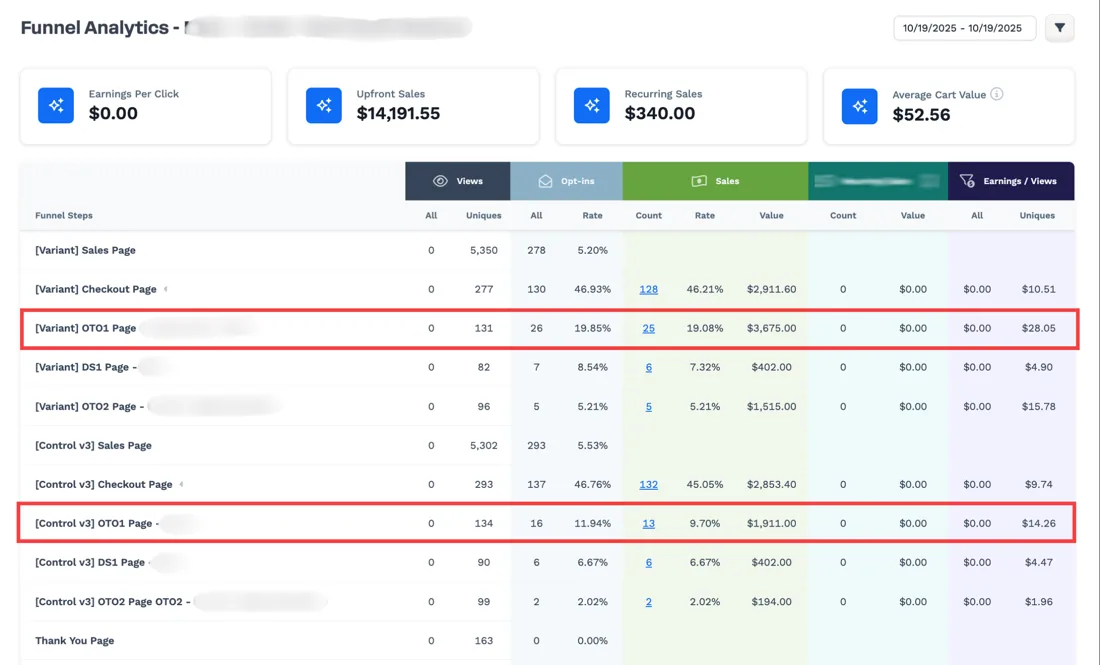Click the $194.00 sales value cell
Viewport: 1100px width, 665px height.
point(771,602)
